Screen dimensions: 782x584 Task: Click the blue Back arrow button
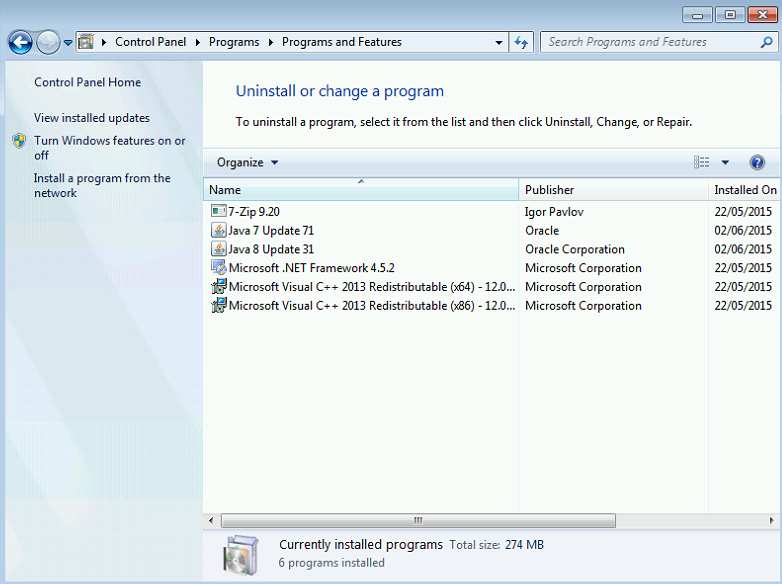[x=20, y=42]
